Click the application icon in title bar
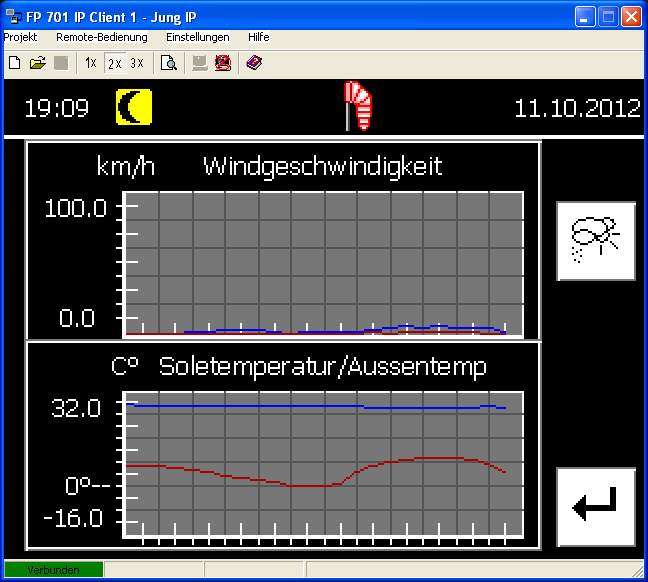The width and height of the screenshot is (648, 582). (x=13, y=17)
